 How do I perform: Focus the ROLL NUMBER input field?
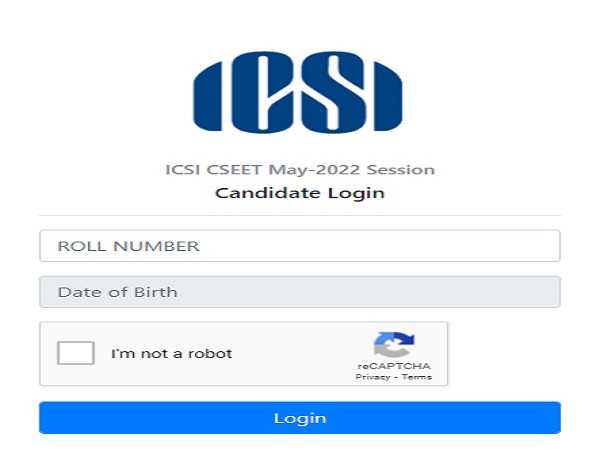click(x=299, y=246)
